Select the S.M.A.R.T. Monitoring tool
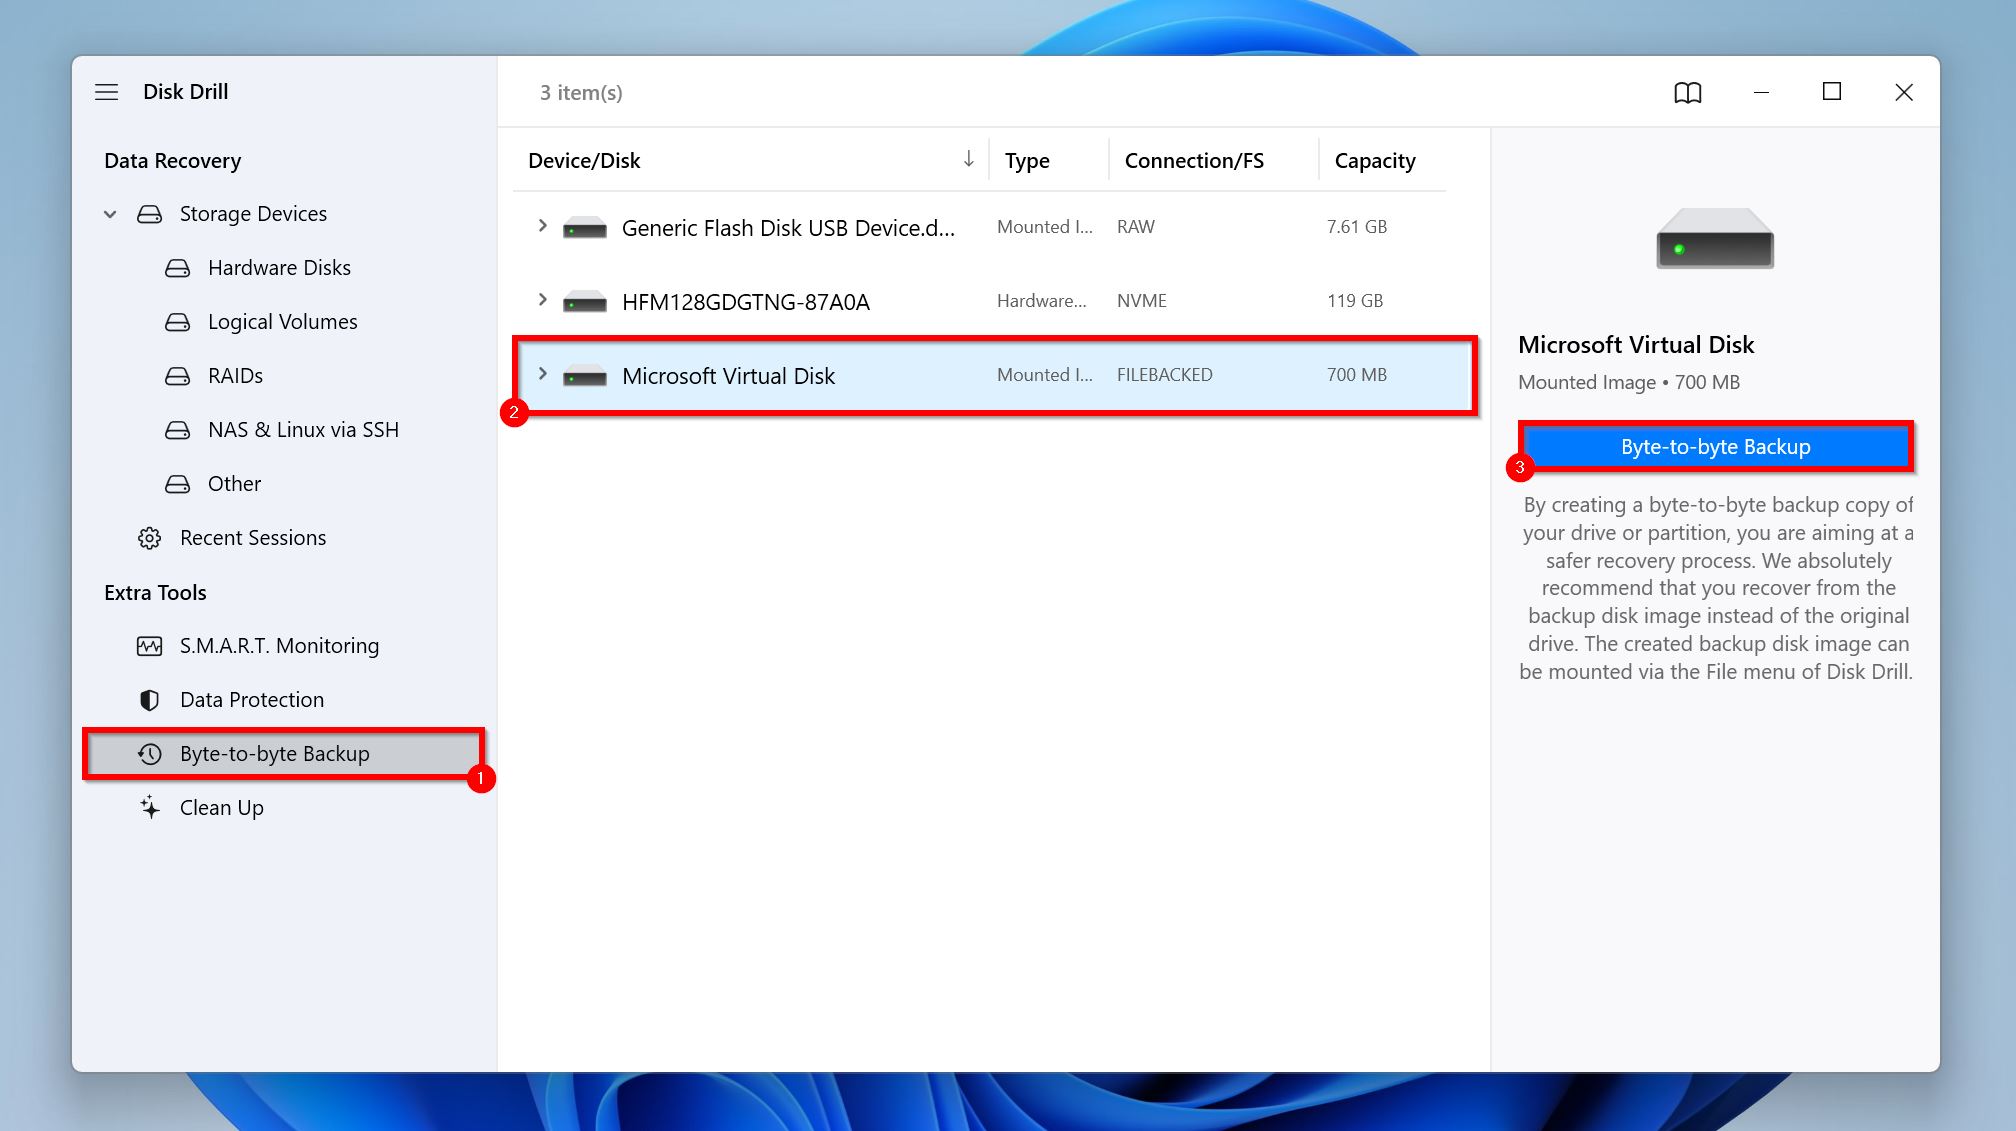This screenshot has width=2016, height=1131. pos(280,644)
